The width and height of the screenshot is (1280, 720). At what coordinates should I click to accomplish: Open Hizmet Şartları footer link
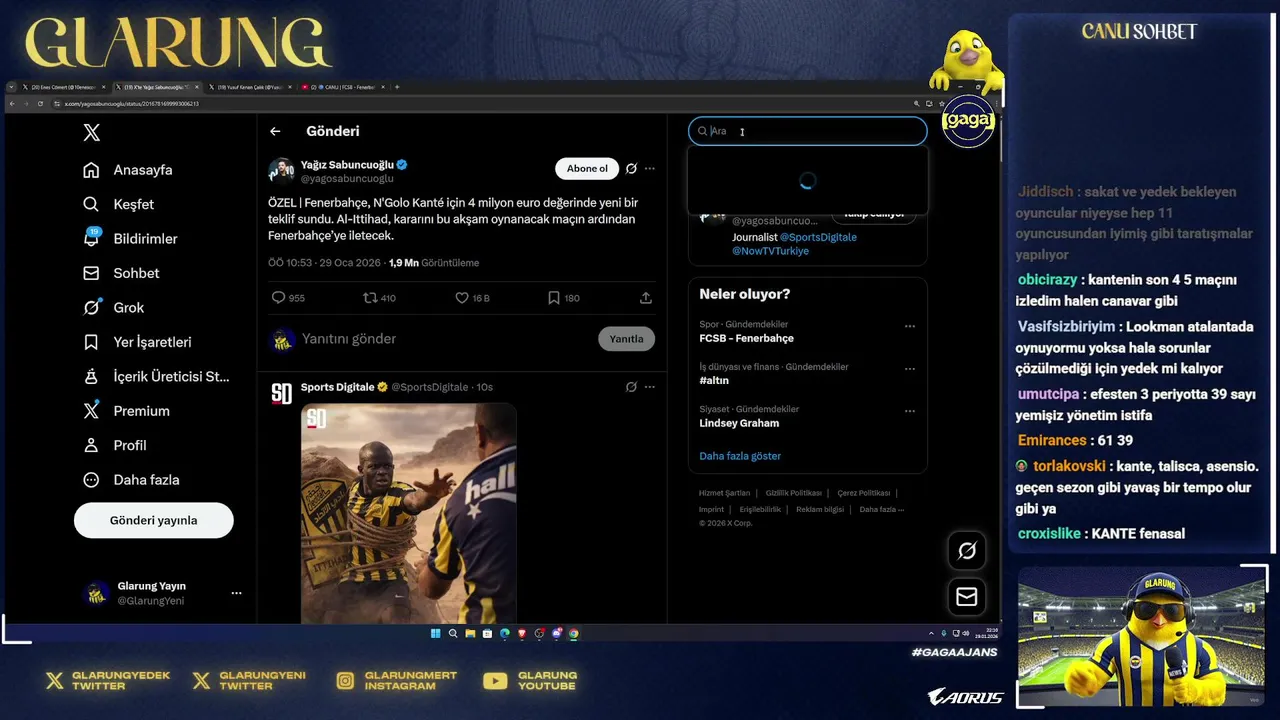(724, 493)
